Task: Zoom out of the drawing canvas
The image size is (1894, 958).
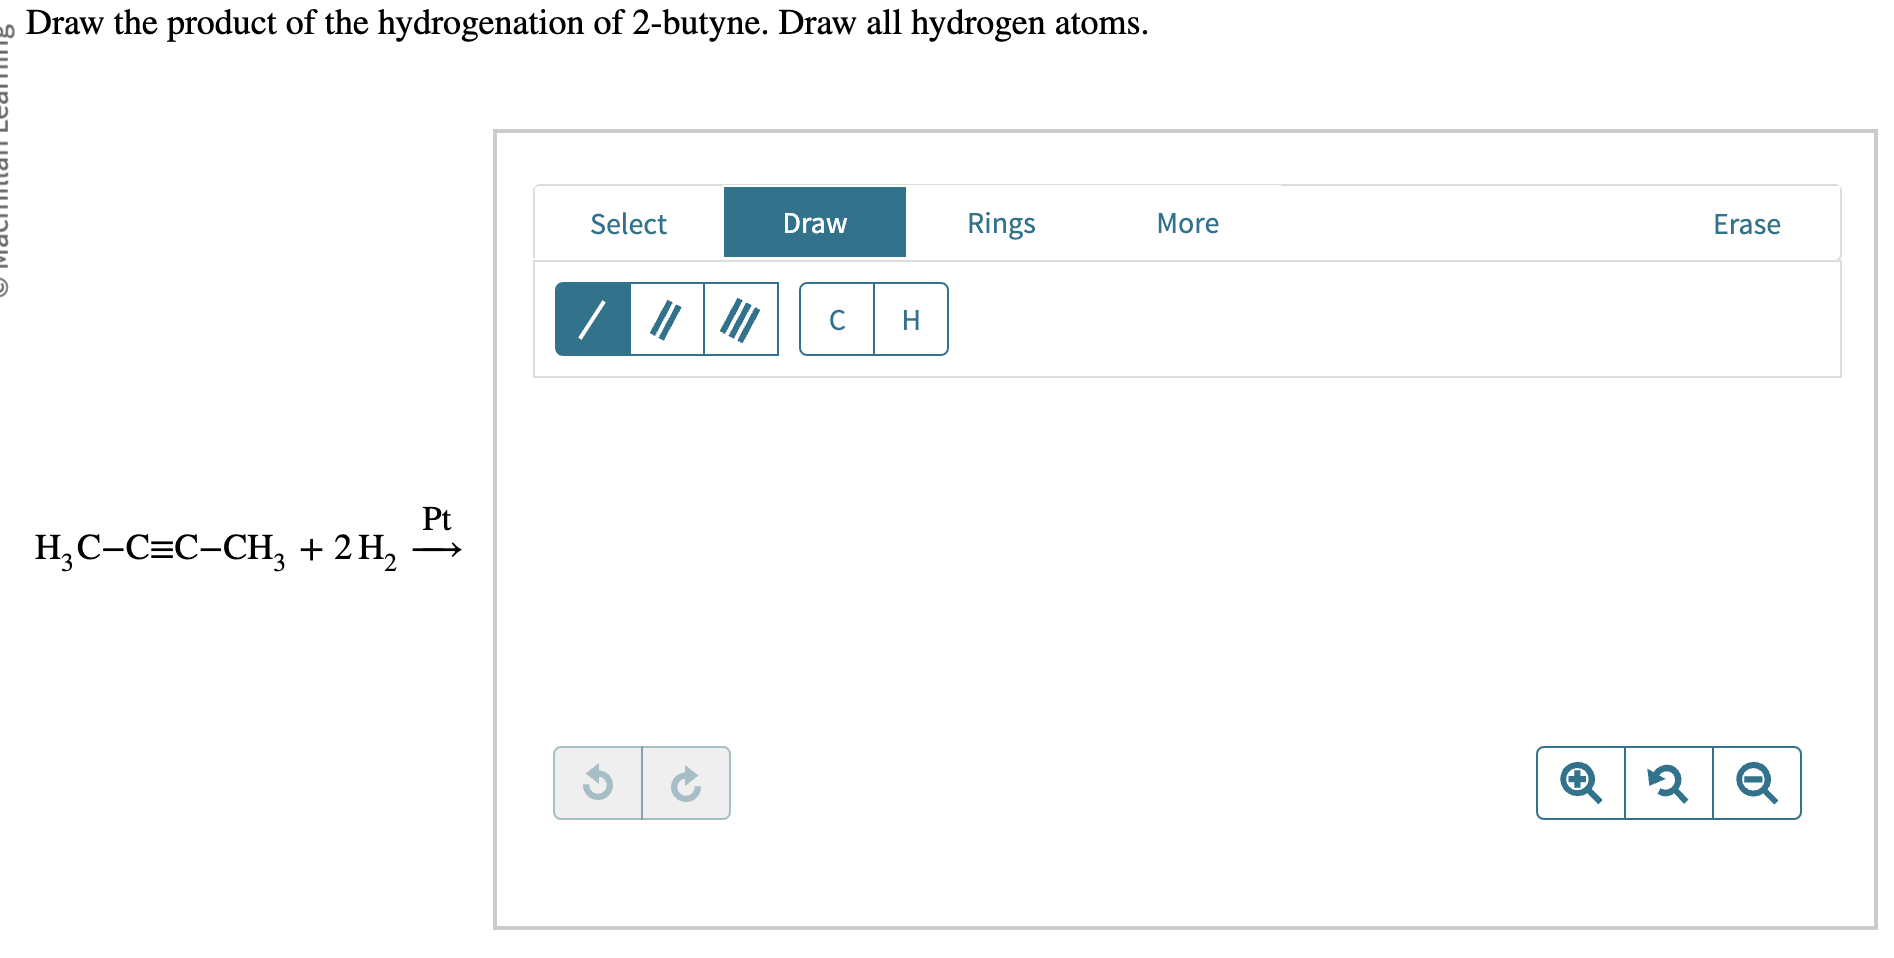Action: tap(1756, 783)
